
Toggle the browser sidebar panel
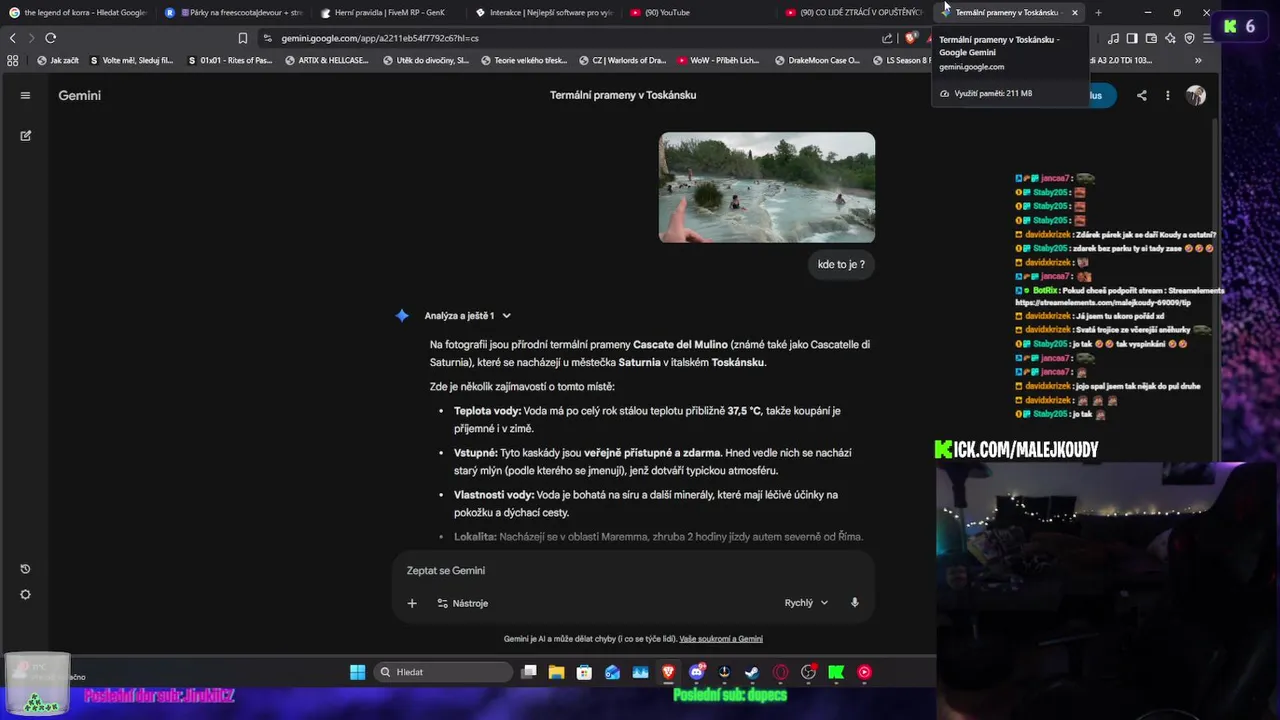click(1132, 38)
